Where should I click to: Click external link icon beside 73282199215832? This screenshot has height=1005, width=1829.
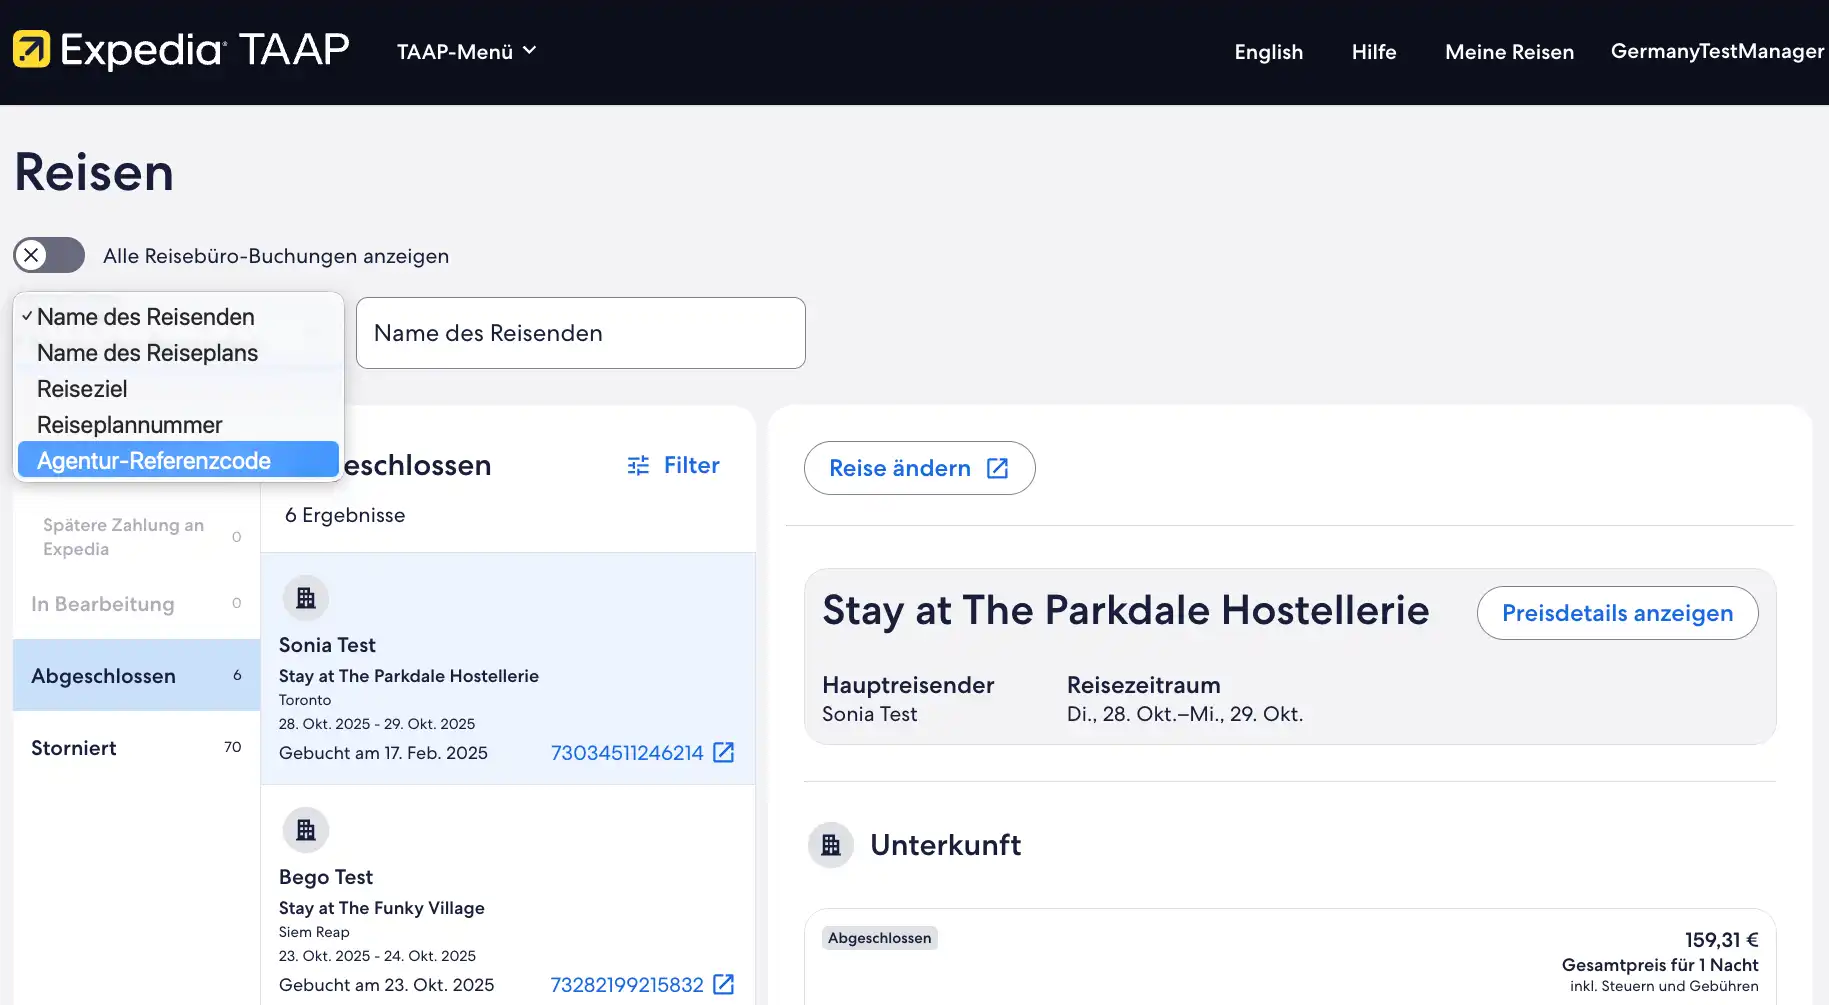point(724,984)
